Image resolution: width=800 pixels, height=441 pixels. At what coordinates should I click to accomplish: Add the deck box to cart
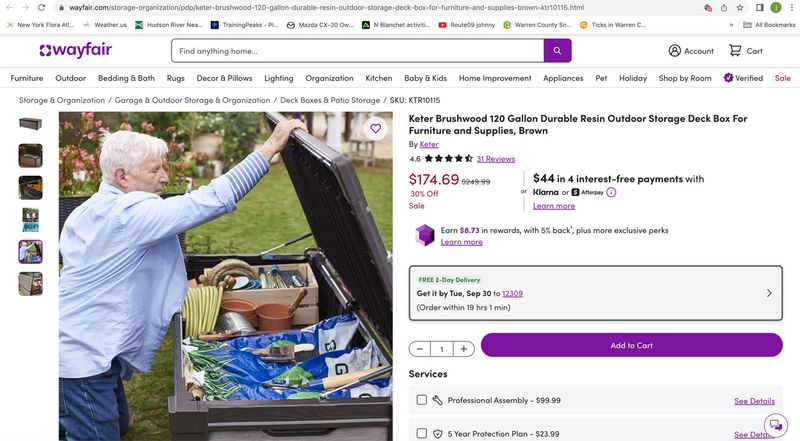631,345
